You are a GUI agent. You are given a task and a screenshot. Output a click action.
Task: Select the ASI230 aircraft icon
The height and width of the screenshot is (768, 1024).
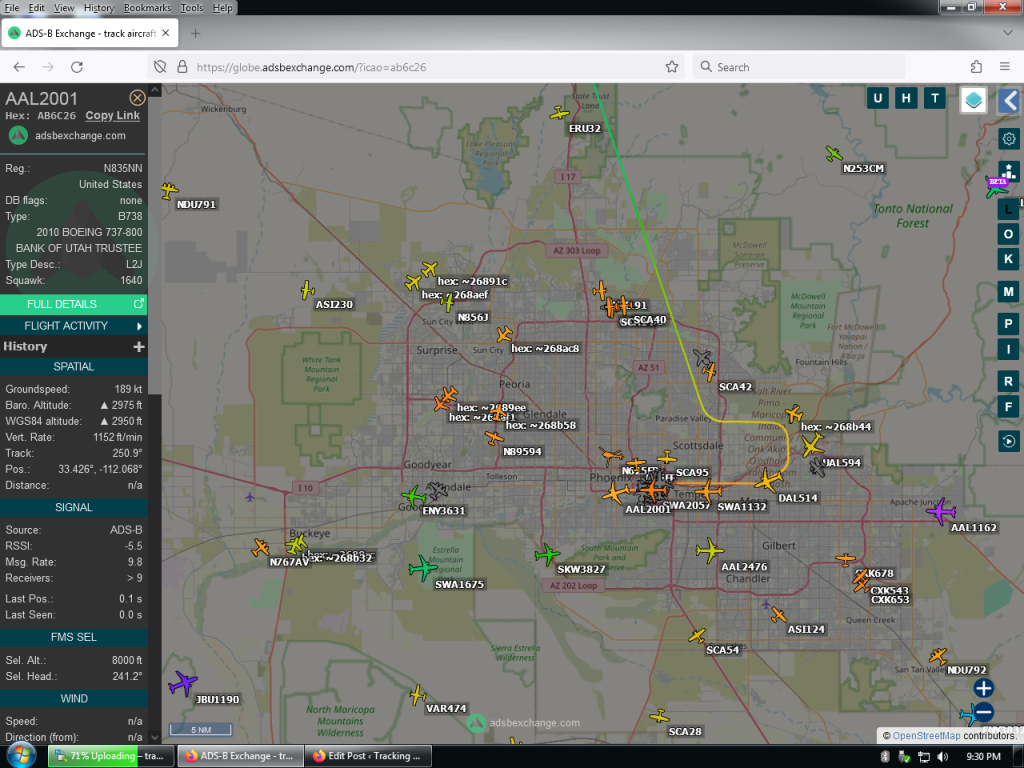(x=308, y=290)
